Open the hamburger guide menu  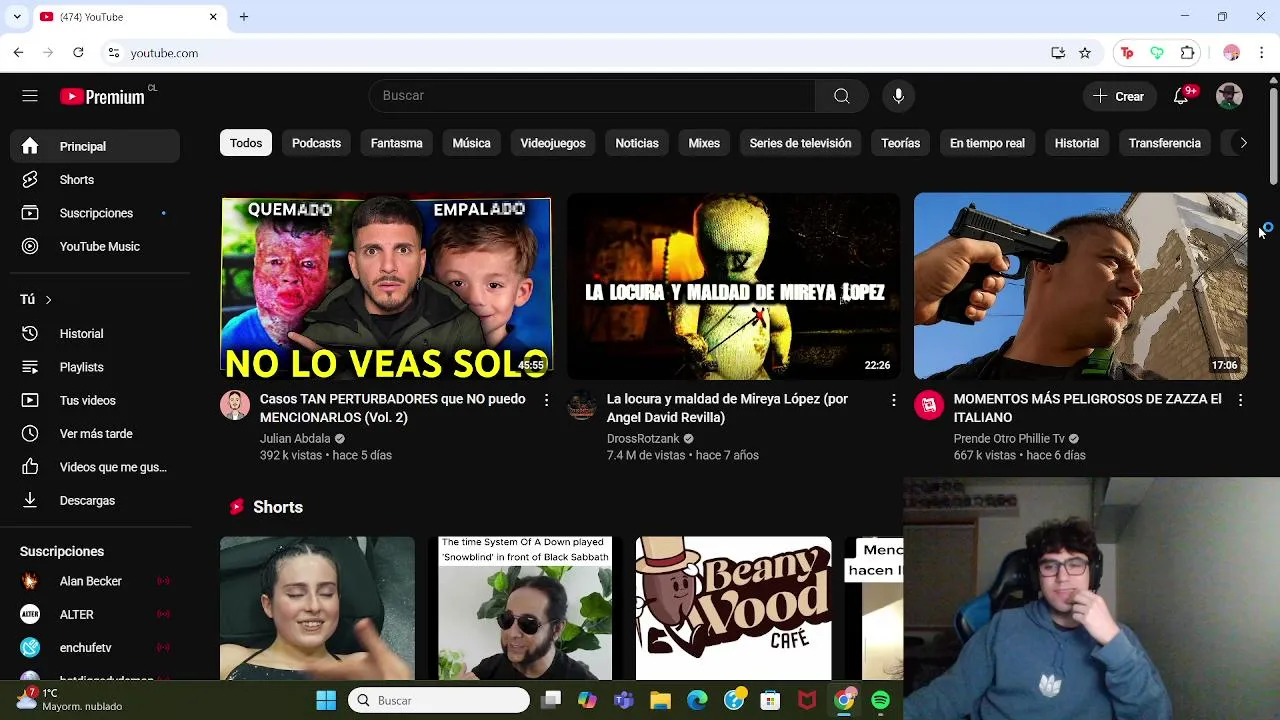30,96
